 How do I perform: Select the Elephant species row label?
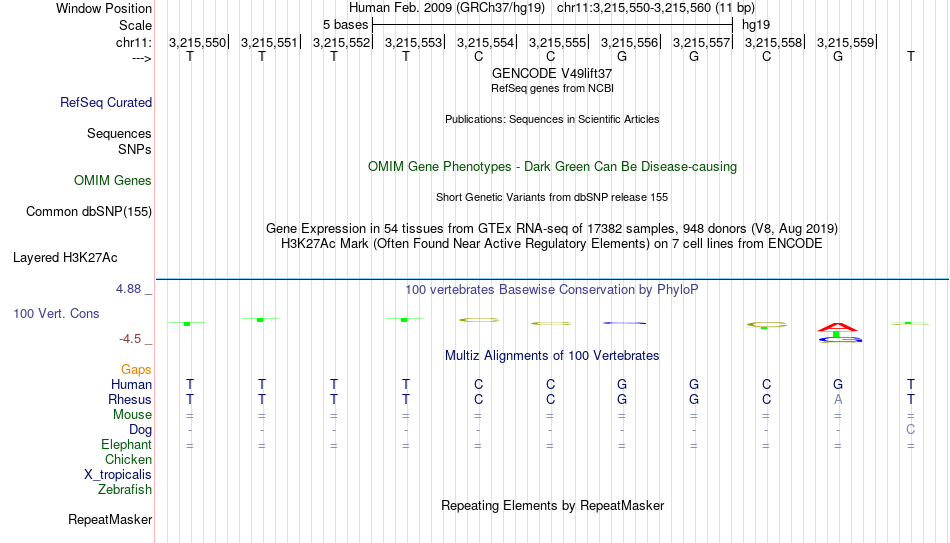pos(127,444)
